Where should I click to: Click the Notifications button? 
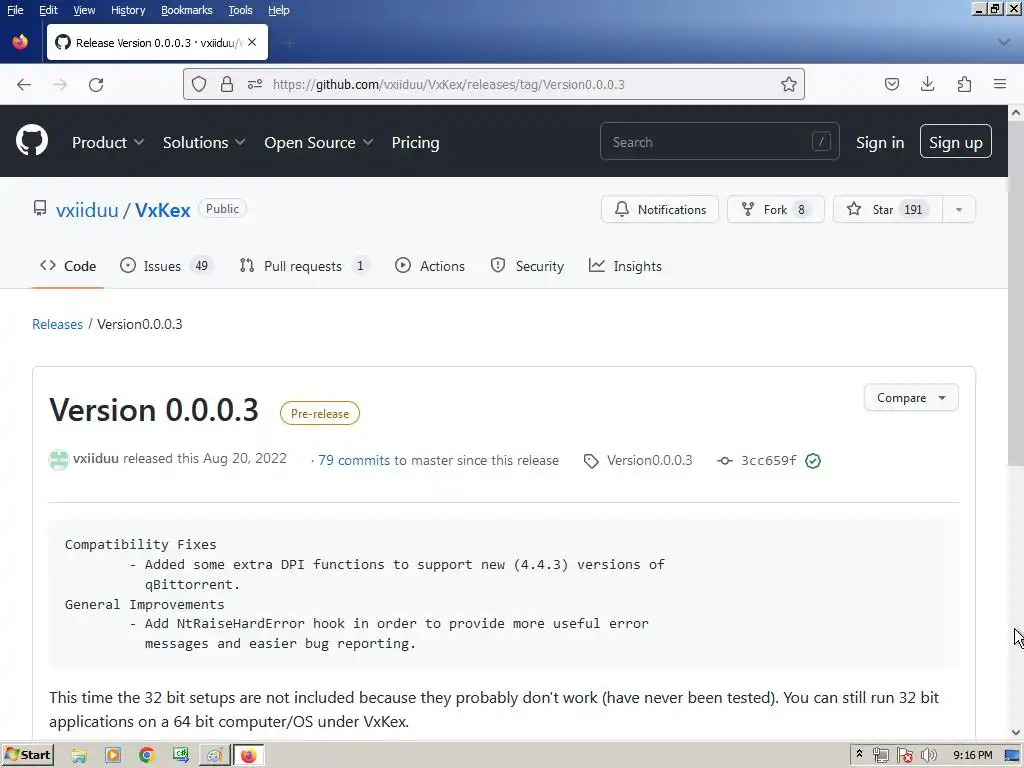[x=660, y=210]
